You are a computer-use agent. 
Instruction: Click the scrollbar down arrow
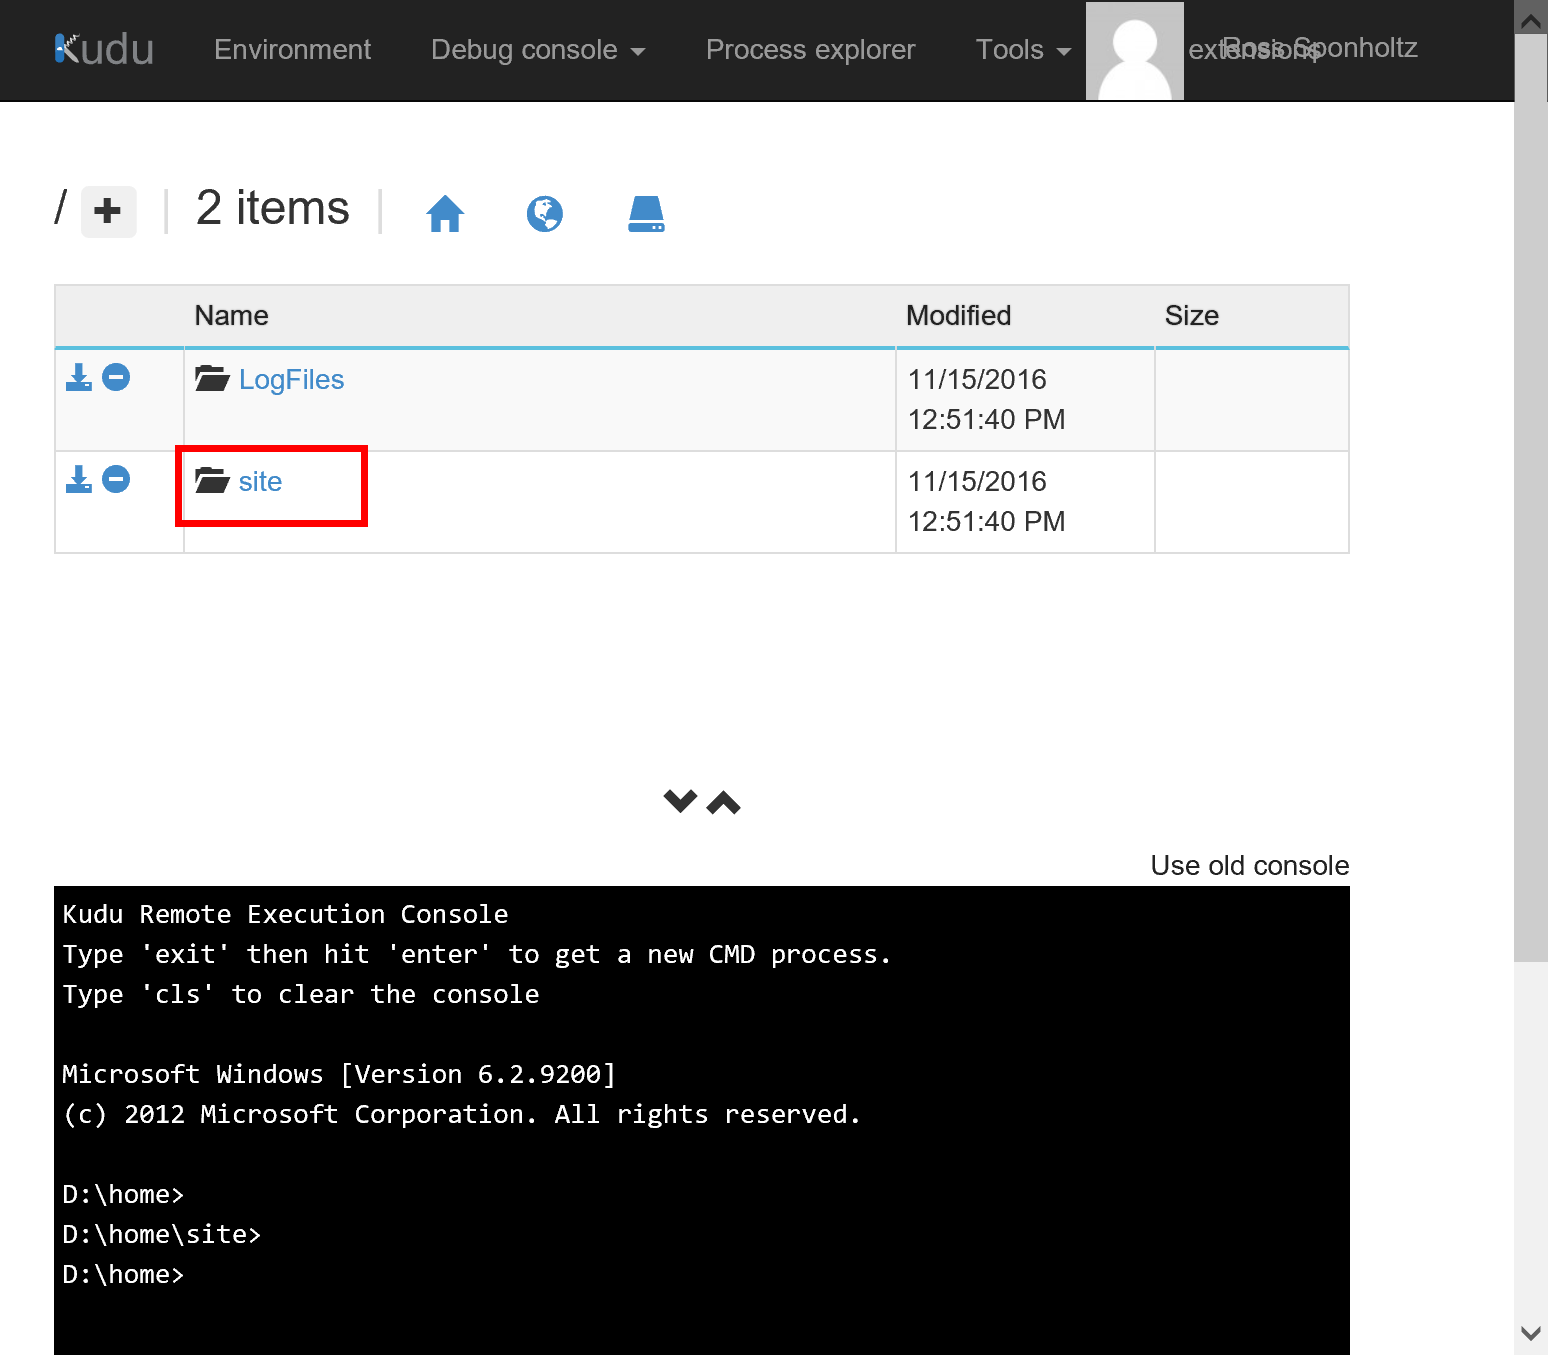click(x=1530, y=1333)
